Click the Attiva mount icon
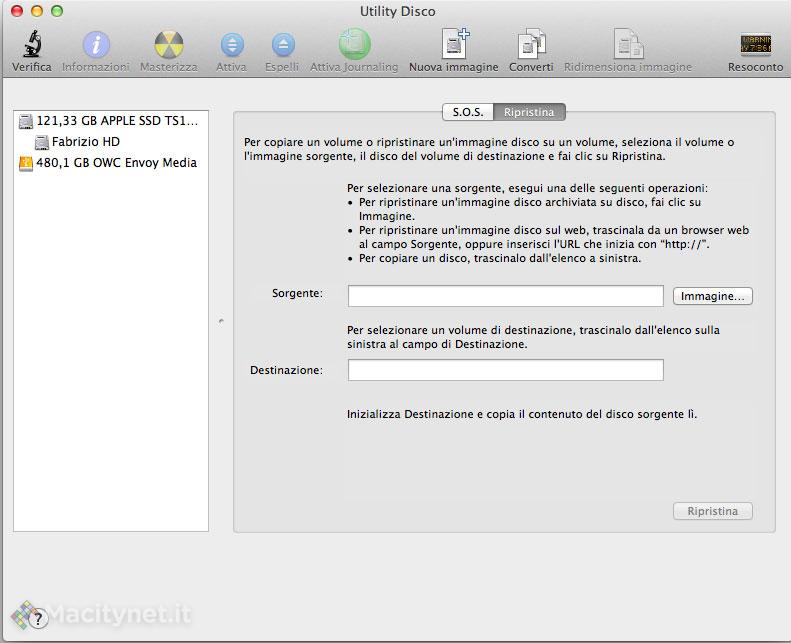Screen dimensions: 791x643 tap(232, 45)
